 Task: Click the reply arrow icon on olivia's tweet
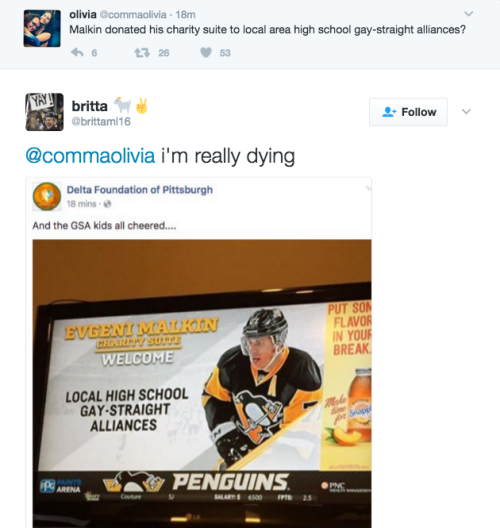coord(77,53)
